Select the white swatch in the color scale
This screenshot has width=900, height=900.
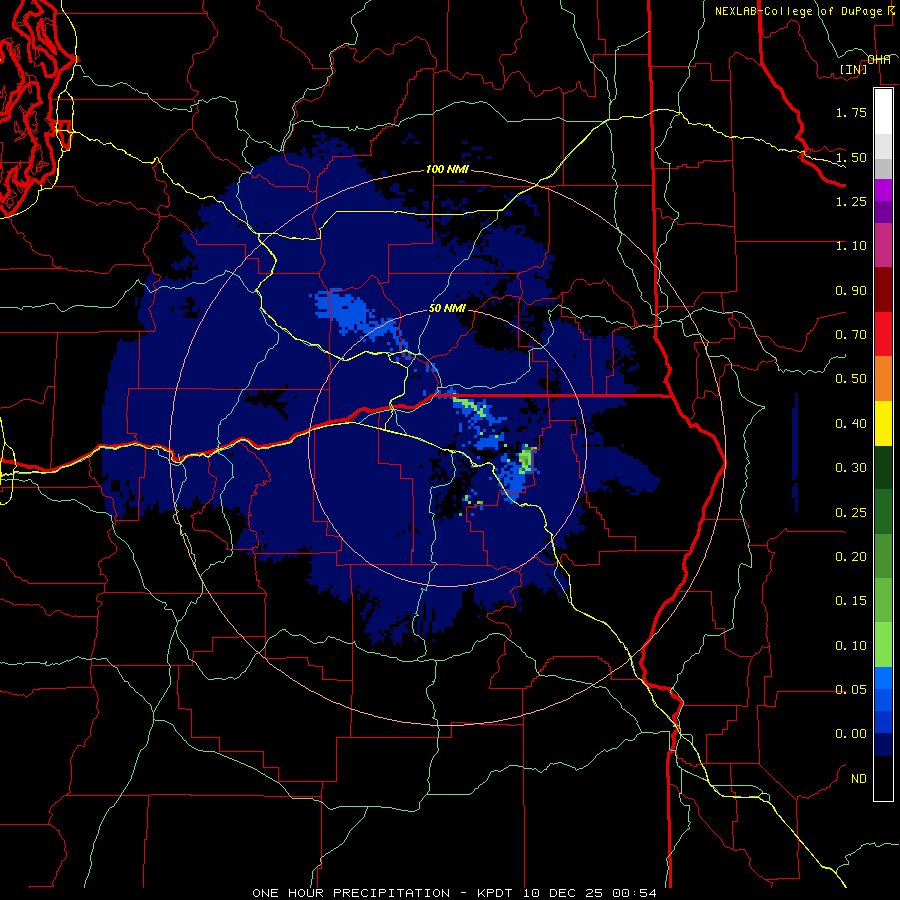(883, 111)
